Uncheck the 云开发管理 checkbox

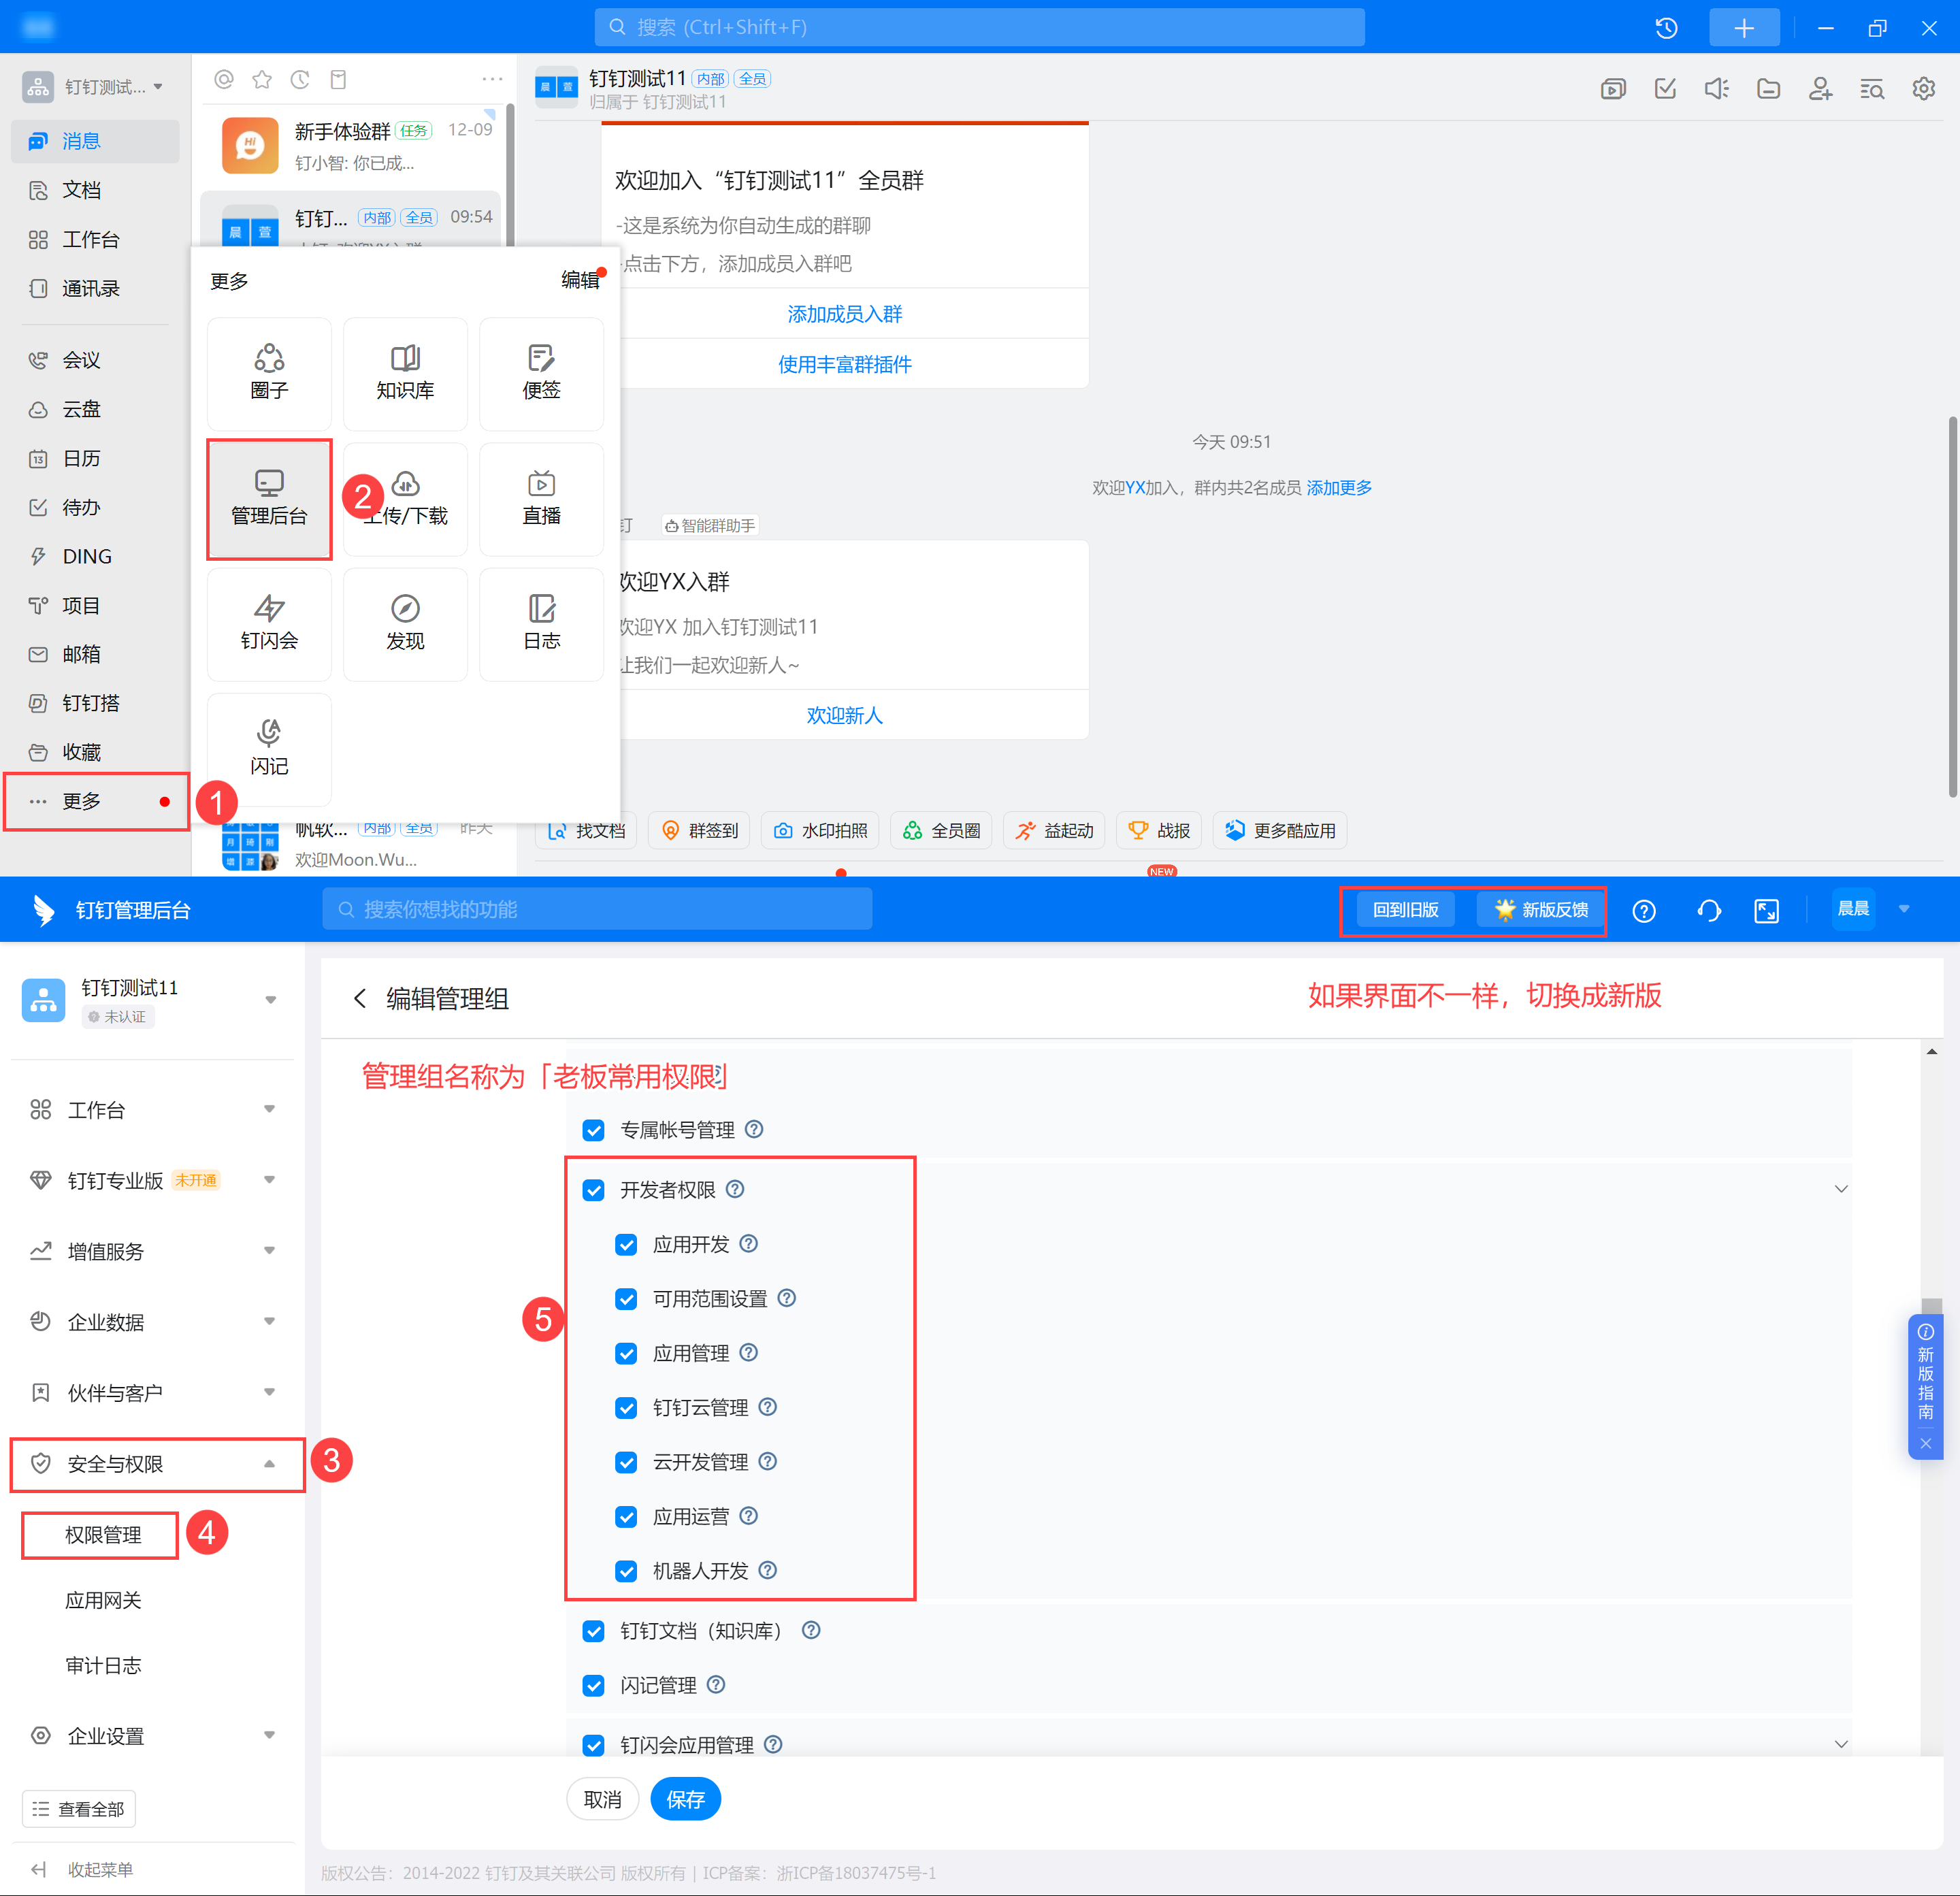click(626, 1462)
